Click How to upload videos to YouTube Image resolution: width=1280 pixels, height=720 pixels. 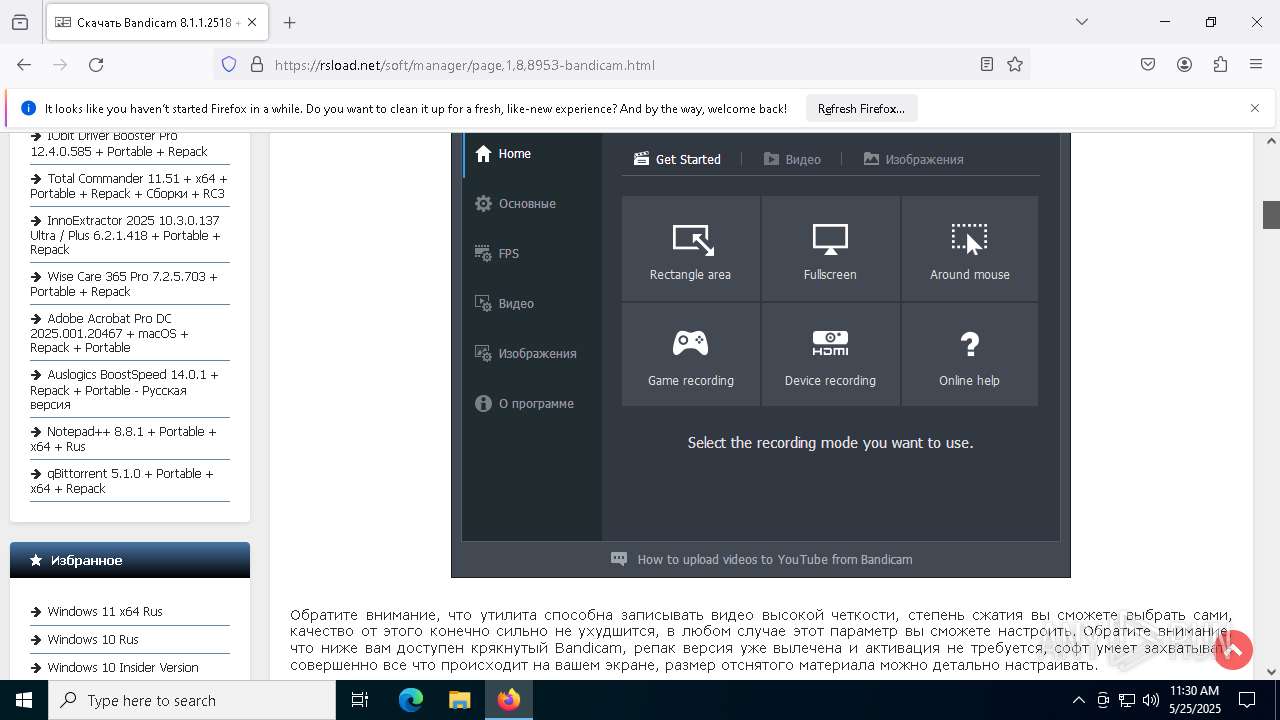pyautogui.click(x=775, y=559)
